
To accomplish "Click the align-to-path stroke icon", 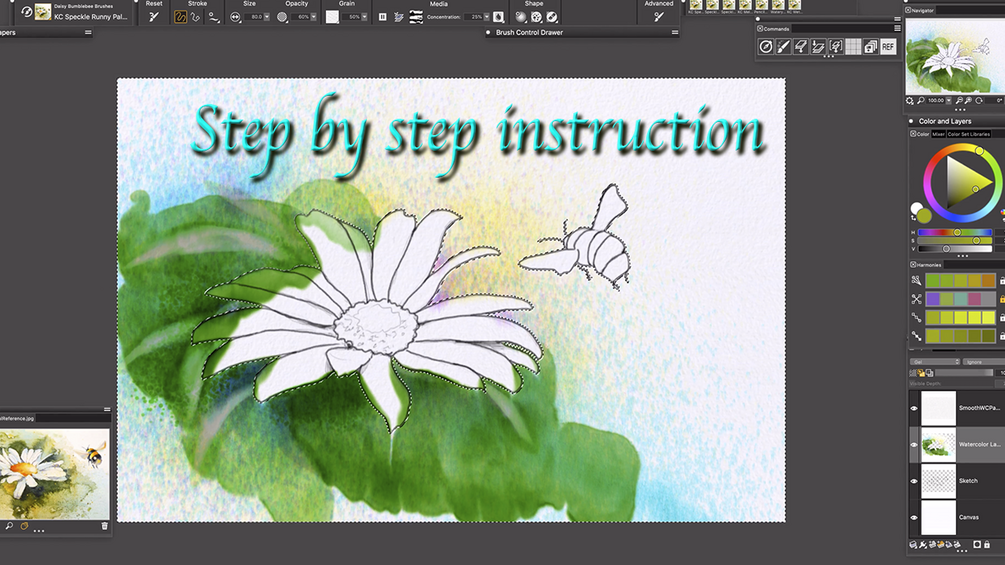I will (x=213, y=17).
